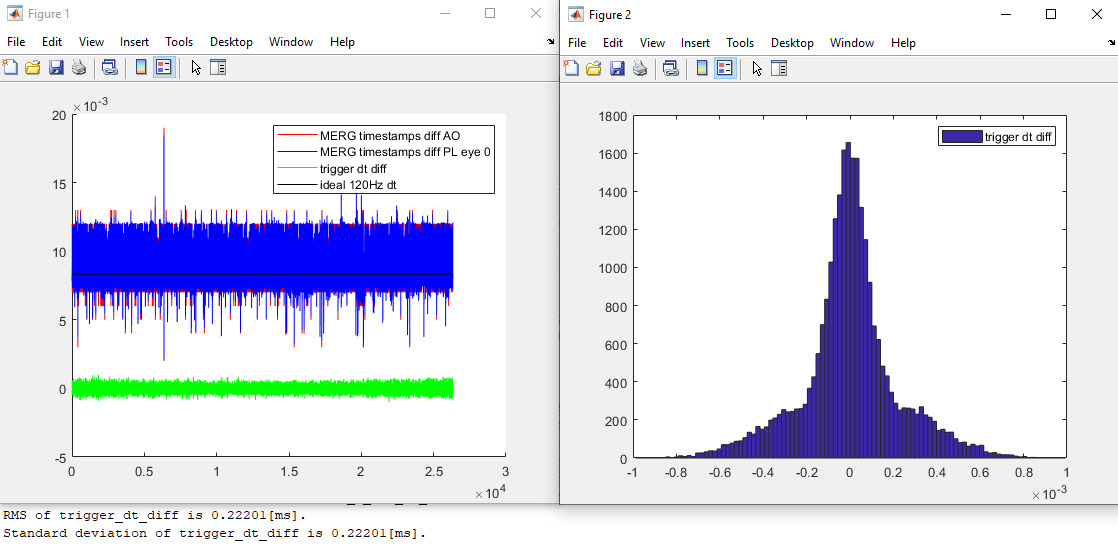
Task: Open Desktop menu in Figure 2
Action: [x=792, y=43]
